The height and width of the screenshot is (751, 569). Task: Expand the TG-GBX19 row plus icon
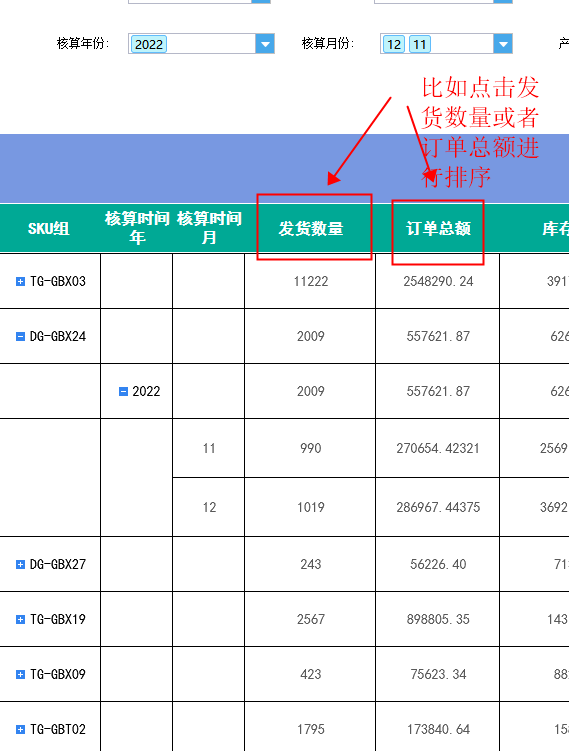click(x=20, y=620)
